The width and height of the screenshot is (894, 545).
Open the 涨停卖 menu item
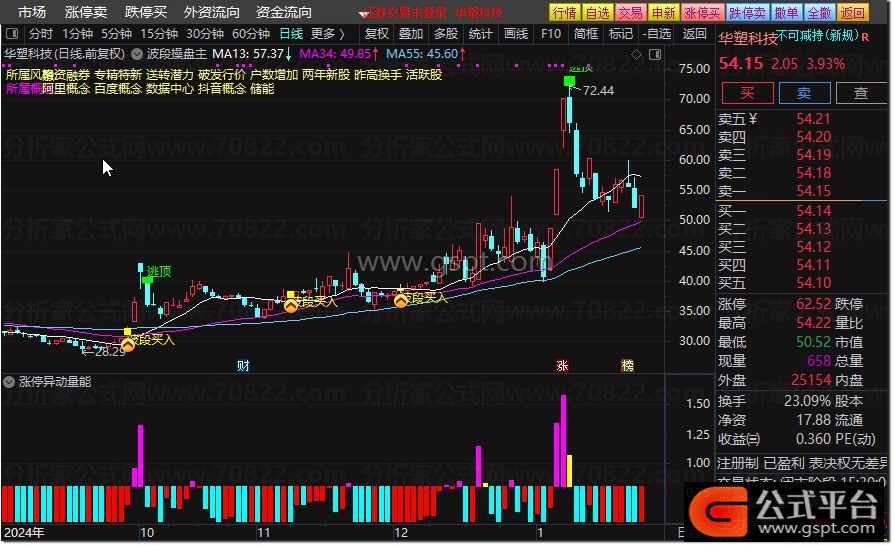(86, 12)
